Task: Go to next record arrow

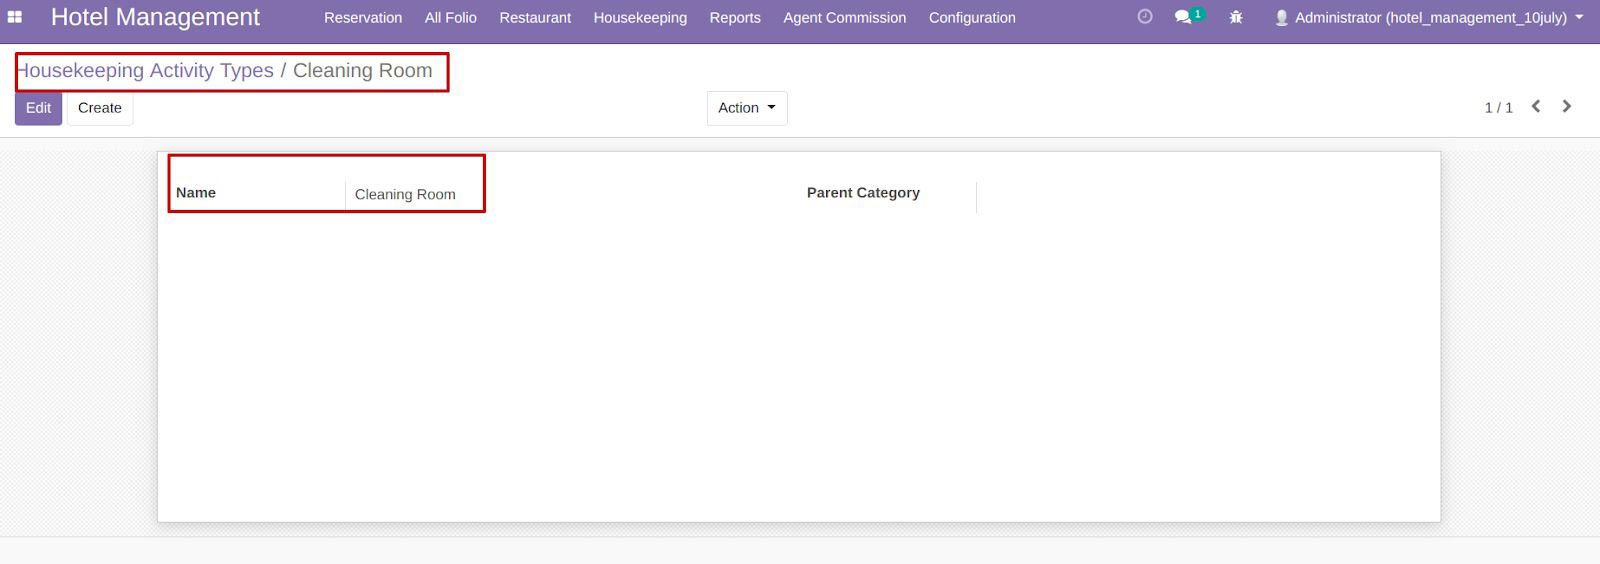Action: [1567, 106]
